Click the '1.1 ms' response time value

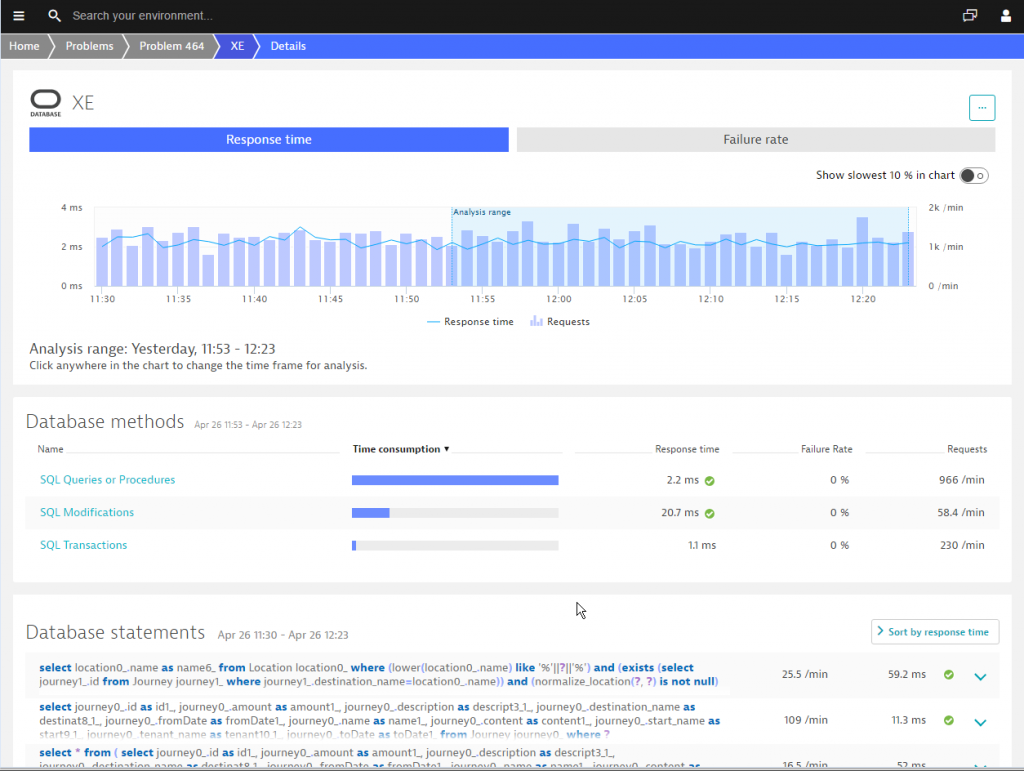pos(702,545)
